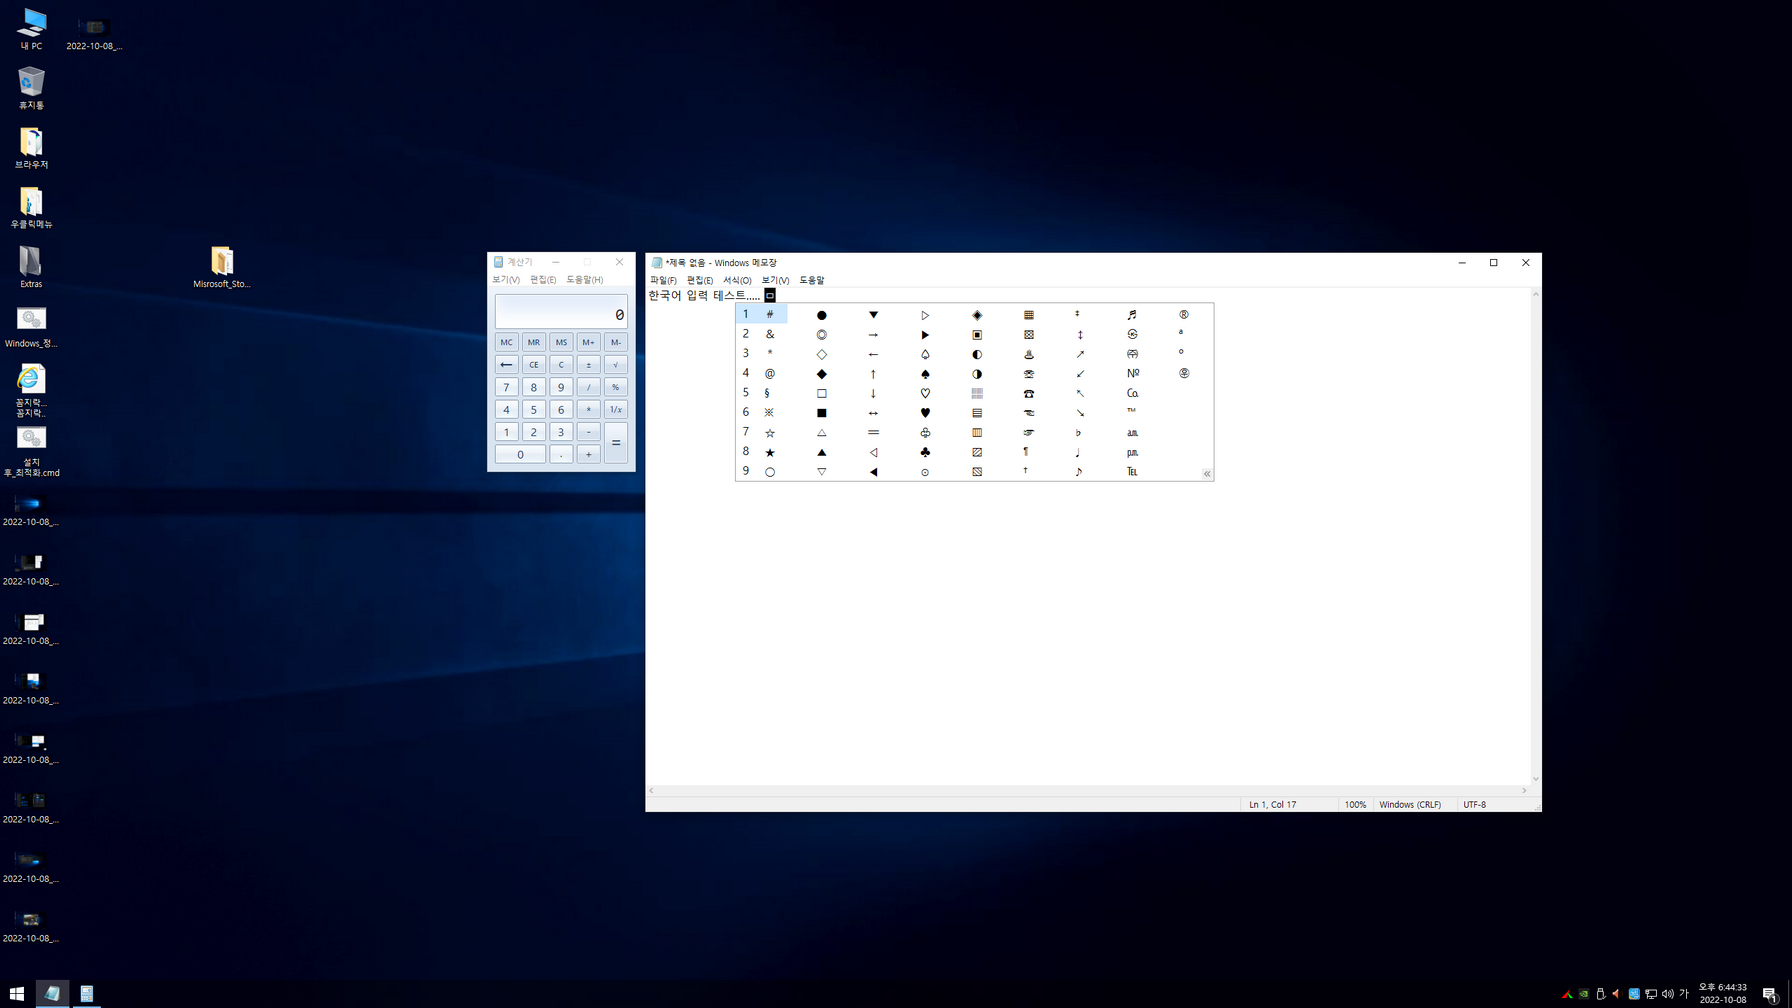Click the equals = button in Calculator

[x=616, y=443]
